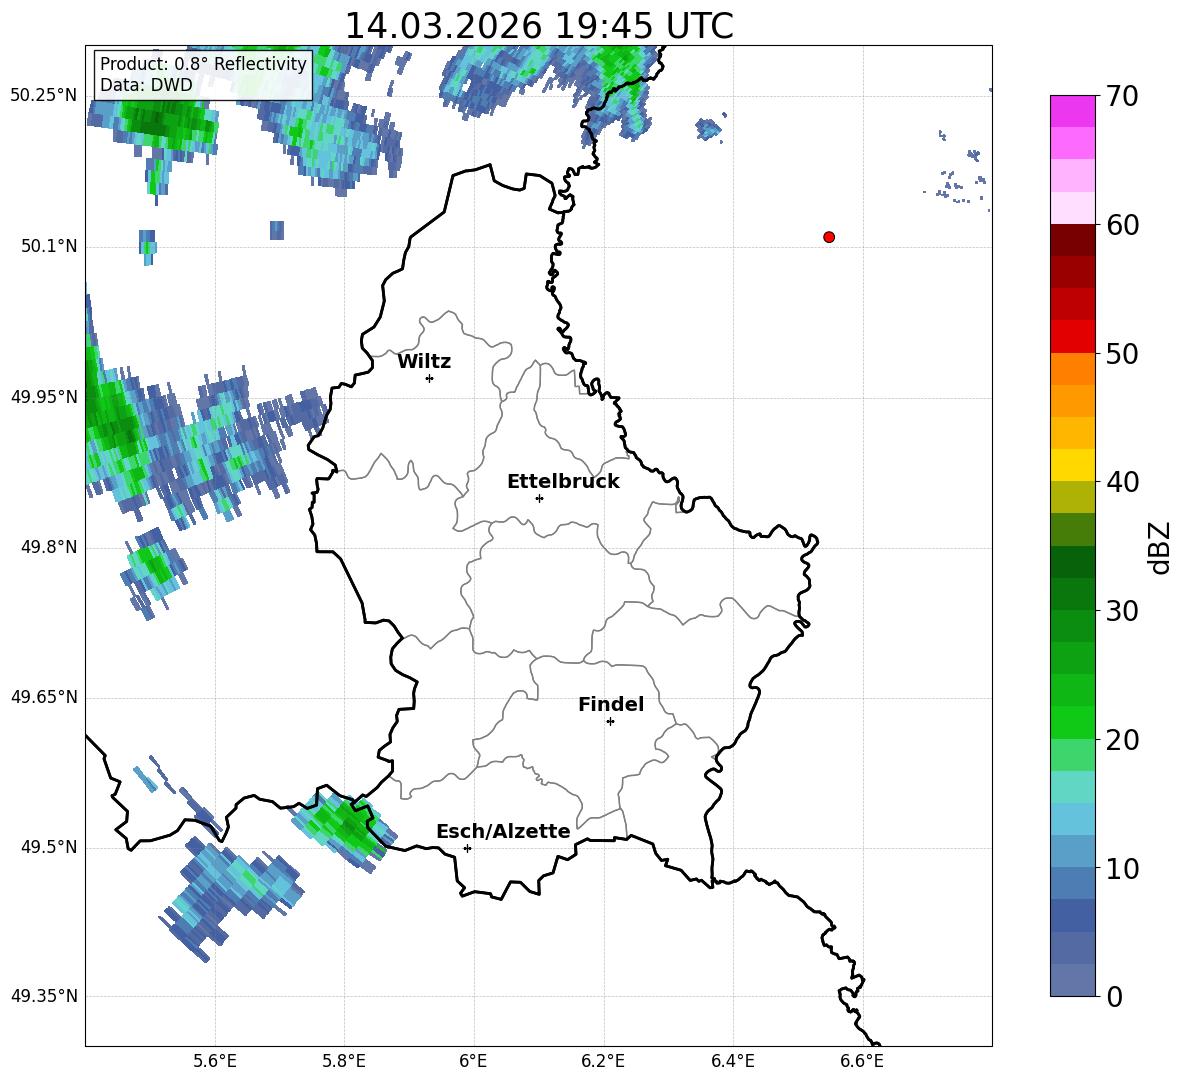
Task: Click the 70 colorbar tick value
Action: (x=1122, y=97)
